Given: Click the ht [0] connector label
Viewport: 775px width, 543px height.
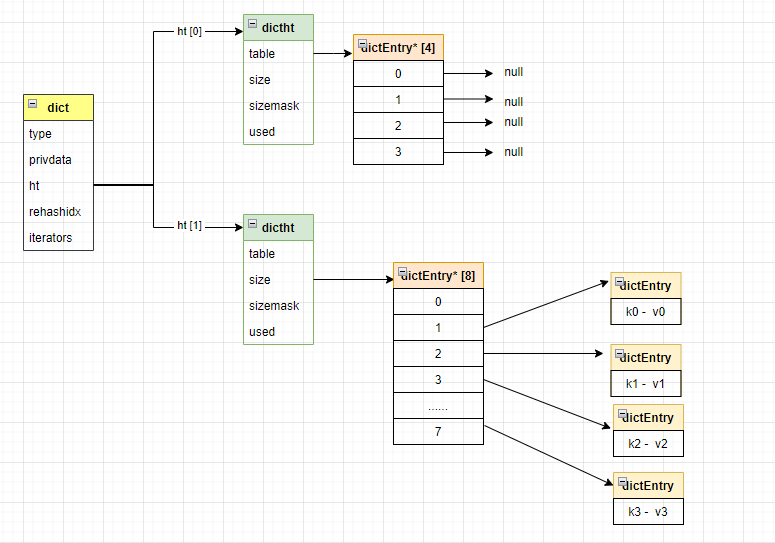Looking at the screenshot, I should (x=189, y=32).
